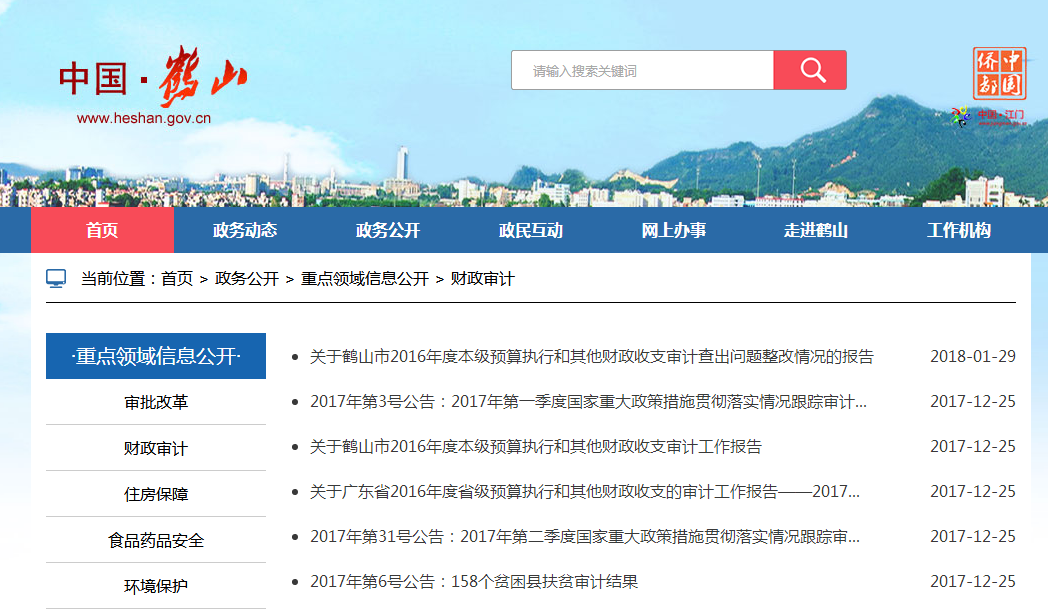
Task: Choose 食品药品安全 from sidebar menu
Action: [x=156, y=541]
